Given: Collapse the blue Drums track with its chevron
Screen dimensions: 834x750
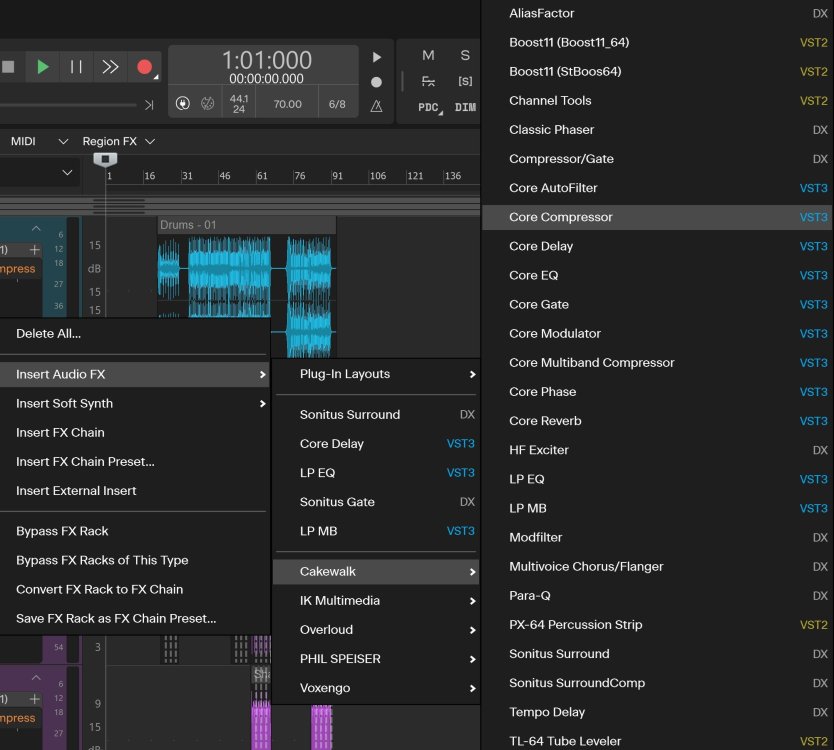Looking at the screenshot, I should (36, 228).
